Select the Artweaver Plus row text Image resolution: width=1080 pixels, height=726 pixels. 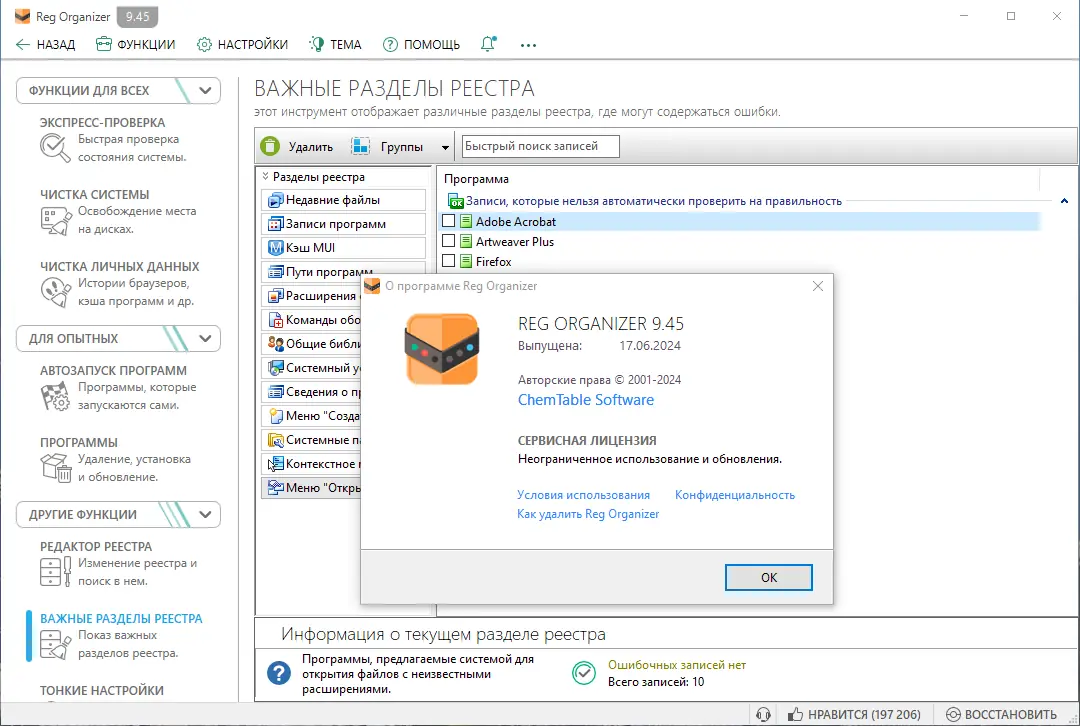(515, 241)
